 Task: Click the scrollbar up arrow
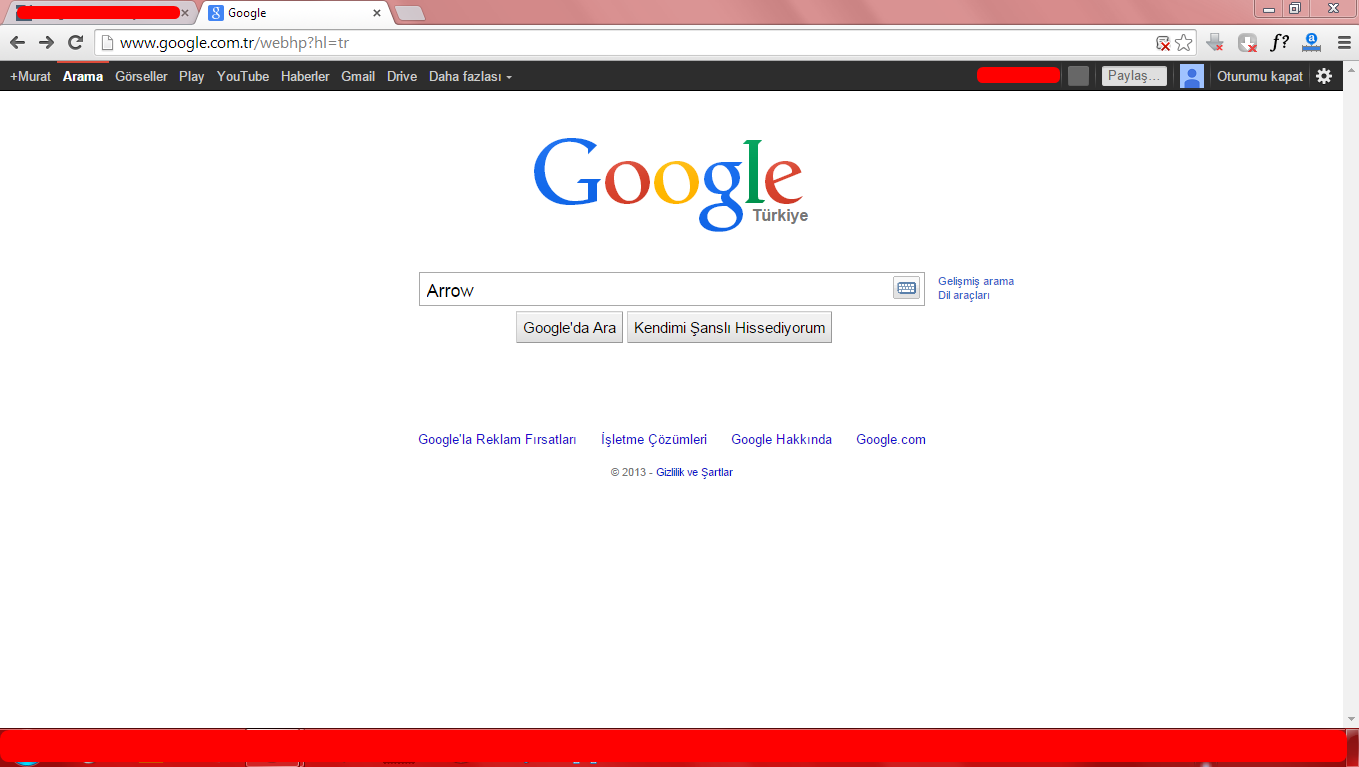point(1351,68)
